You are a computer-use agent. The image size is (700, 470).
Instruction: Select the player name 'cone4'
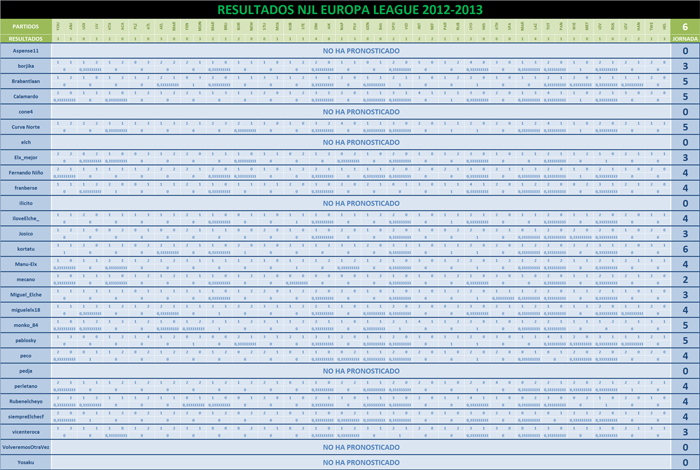pos(26,112)
